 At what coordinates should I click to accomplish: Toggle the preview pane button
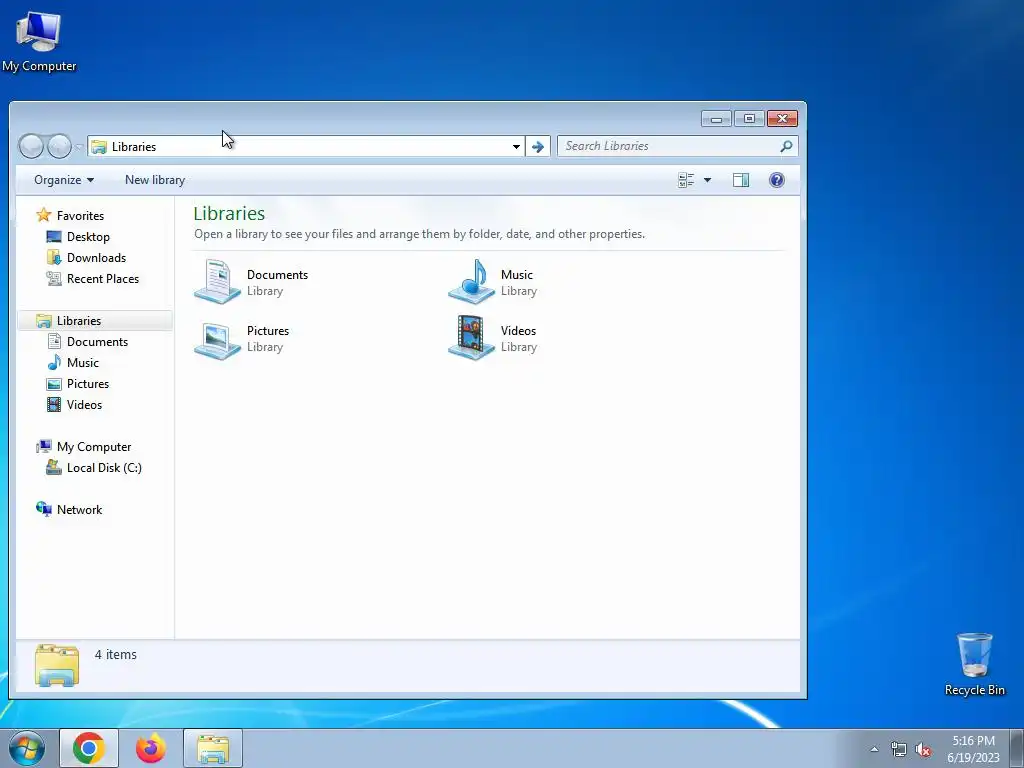pos(741,180)
